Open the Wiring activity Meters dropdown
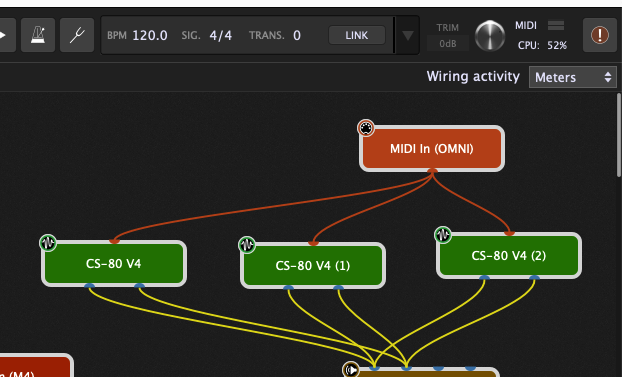The height and width of the screenshot is (377, 622). click(572, 77)
